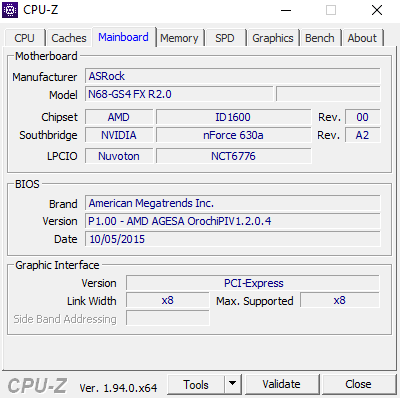Click the BIOS Version field

coord(232,221)
